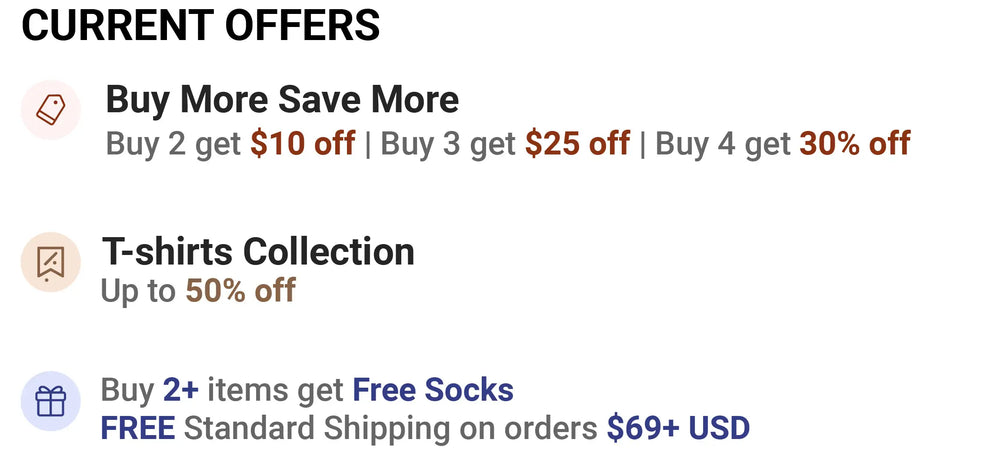Viewport: 1000px width, 476px height.
Task: Click "Standard Shipping on orders" text
Action: [391, 429]
